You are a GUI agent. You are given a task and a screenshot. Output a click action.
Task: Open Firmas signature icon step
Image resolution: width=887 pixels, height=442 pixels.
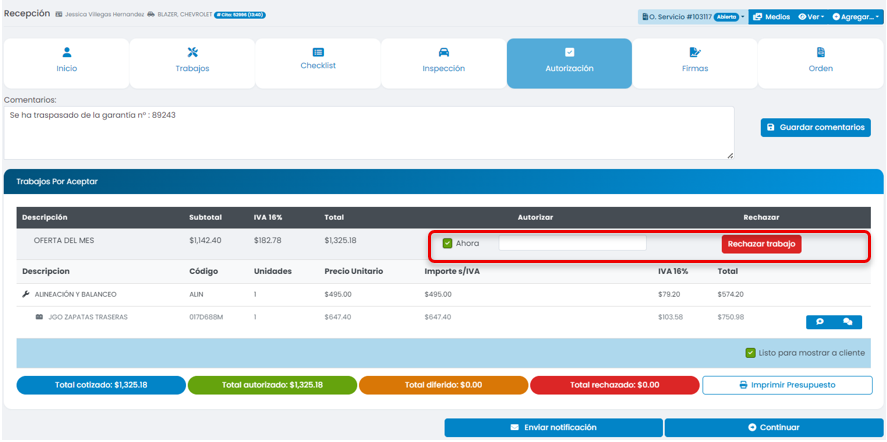point(694,60)
